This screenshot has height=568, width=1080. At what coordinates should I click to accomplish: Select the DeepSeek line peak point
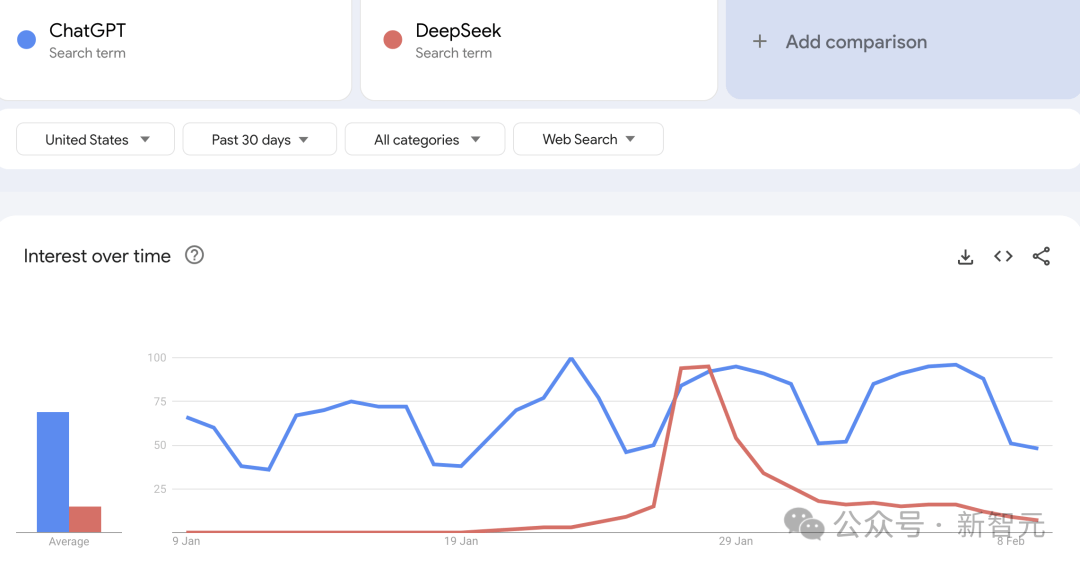click(708, 366)
